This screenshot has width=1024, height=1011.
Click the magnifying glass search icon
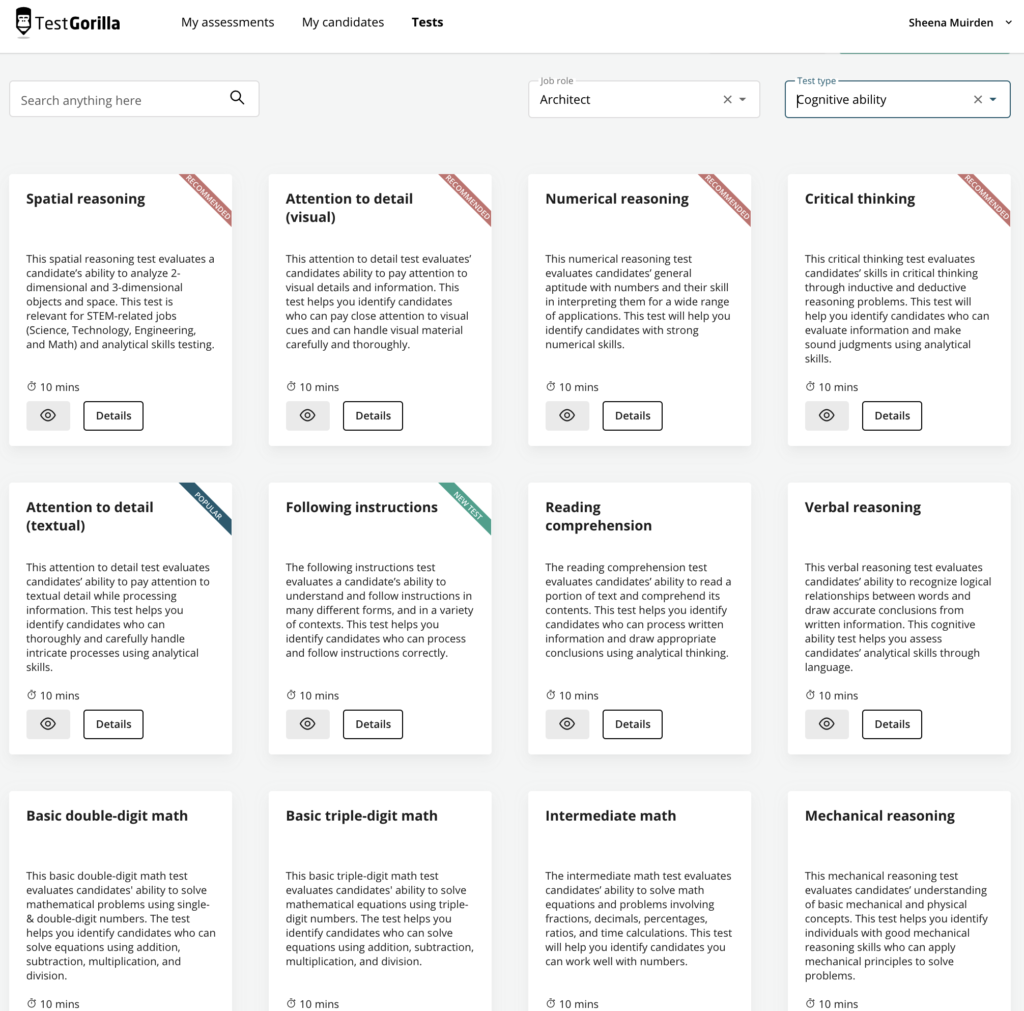[237, 98]
